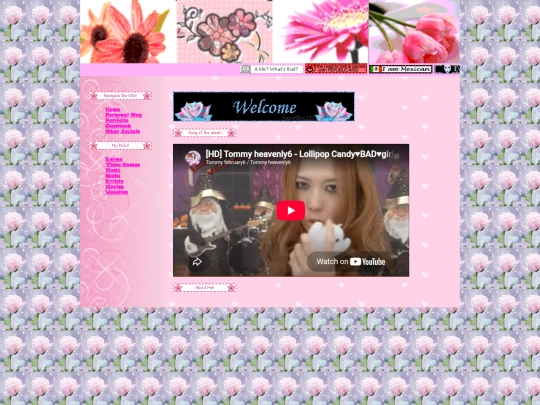Open the Music favorites link

point(113,170)
